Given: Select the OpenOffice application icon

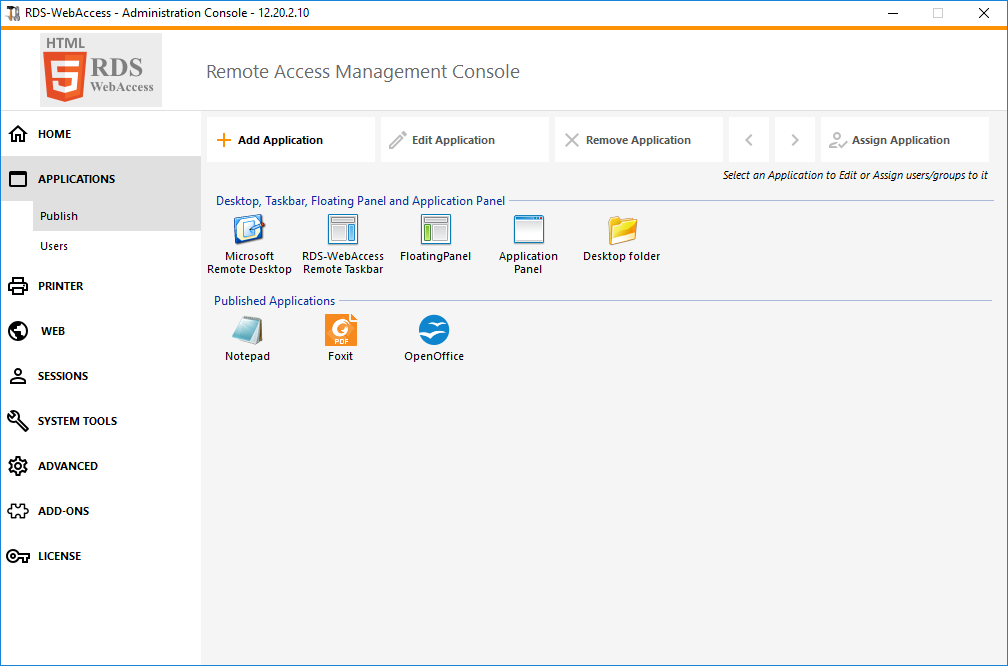Looking at the screenshot, I should coord(434,330).
